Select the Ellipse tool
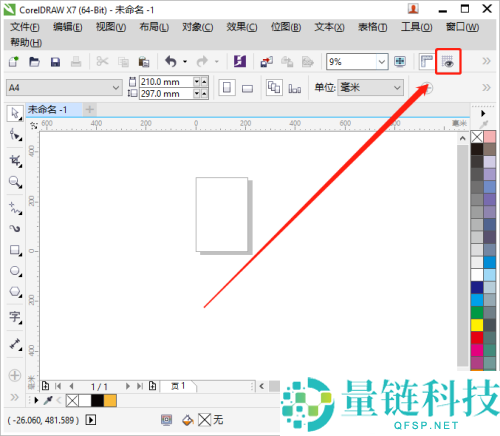Viewport: 500px width, 436px height. coord(15,271)
